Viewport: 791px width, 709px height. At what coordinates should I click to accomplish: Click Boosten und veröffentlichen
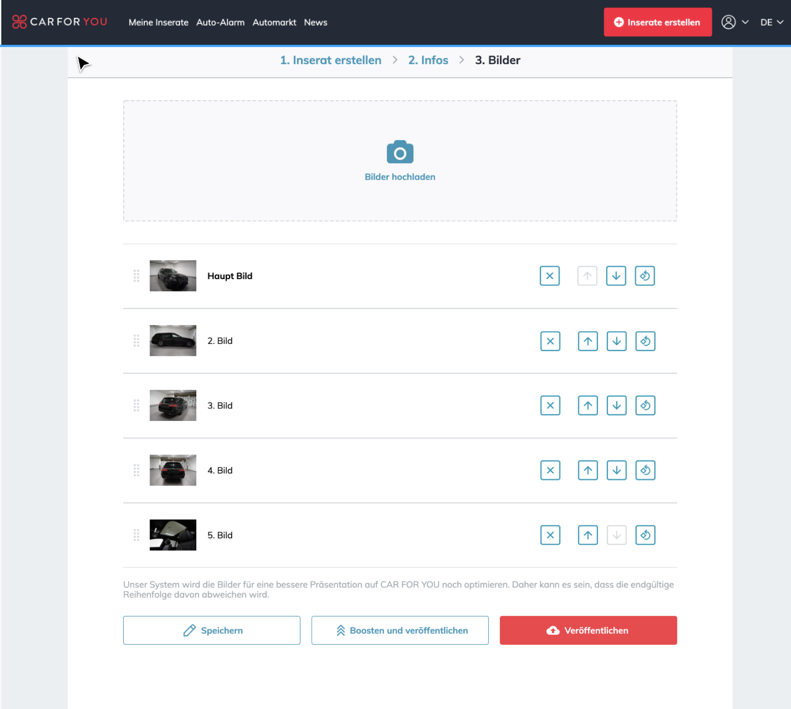click(400, 630)
